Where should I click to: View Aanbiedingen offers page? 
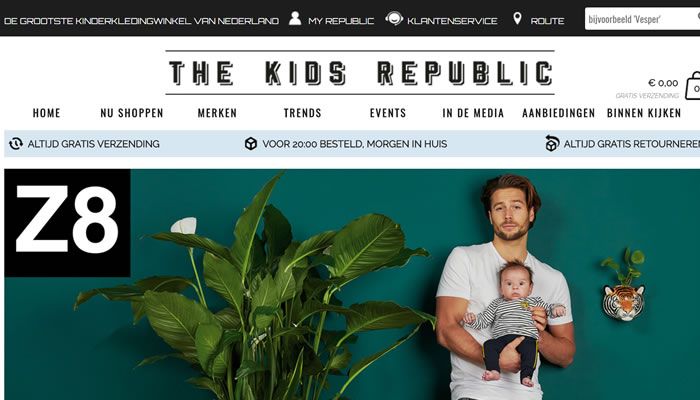point(558,113)
